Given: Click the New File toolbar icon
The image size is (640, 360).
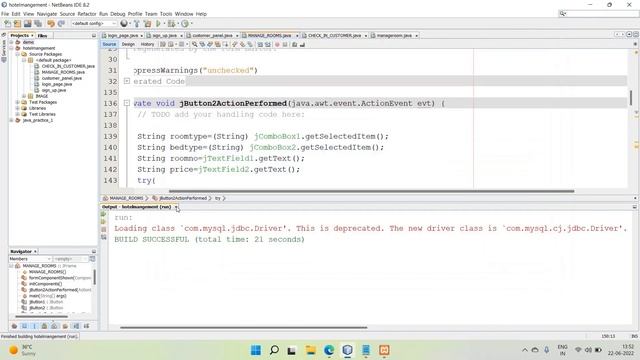Looking at the screenshot, I should tap(7, 24).
